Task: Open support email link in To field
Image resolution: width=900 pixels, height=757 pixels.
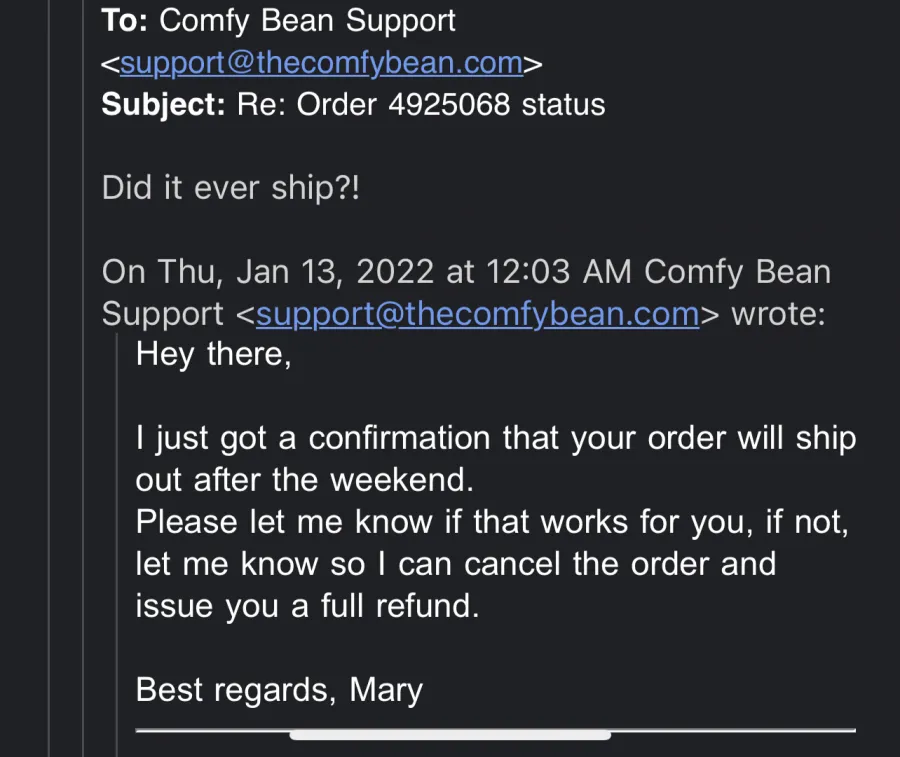Action: (x=321, y=63)
